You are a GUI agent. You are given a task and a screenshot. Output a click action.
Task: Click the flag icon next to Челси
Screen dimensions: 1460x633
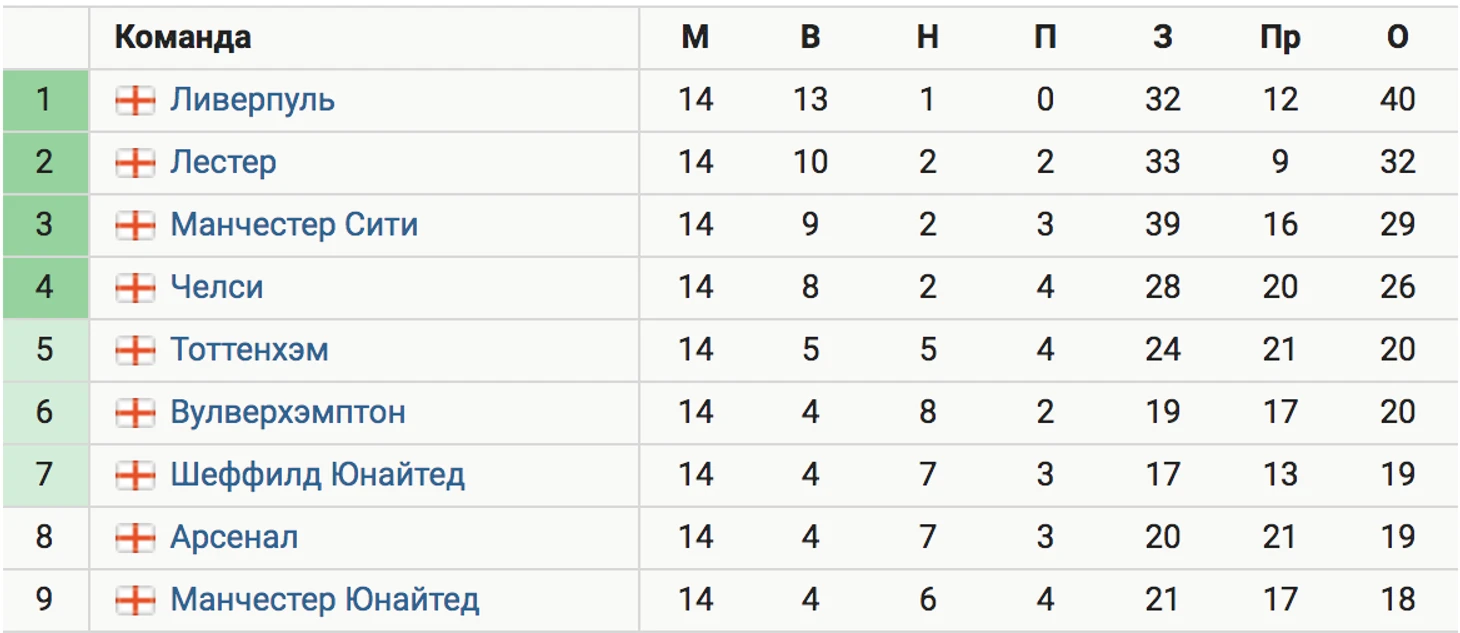(135, 288)
